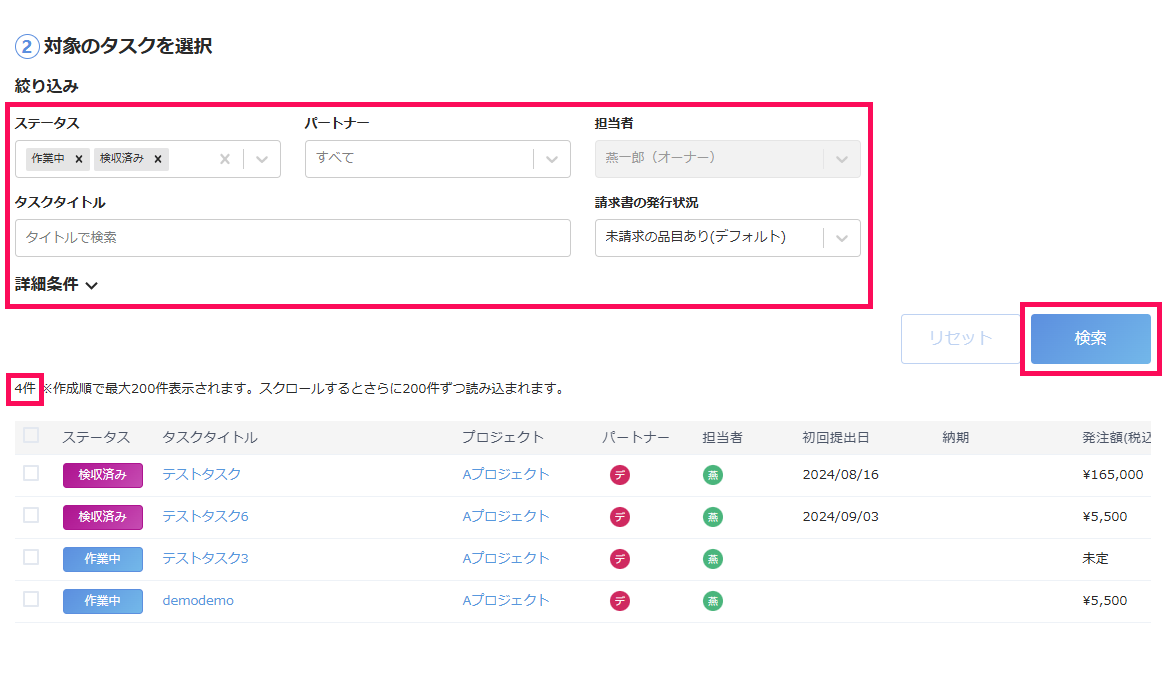Click the リセット button
The width and height of the screenshot is (1166, 675).
click(960, 338)
